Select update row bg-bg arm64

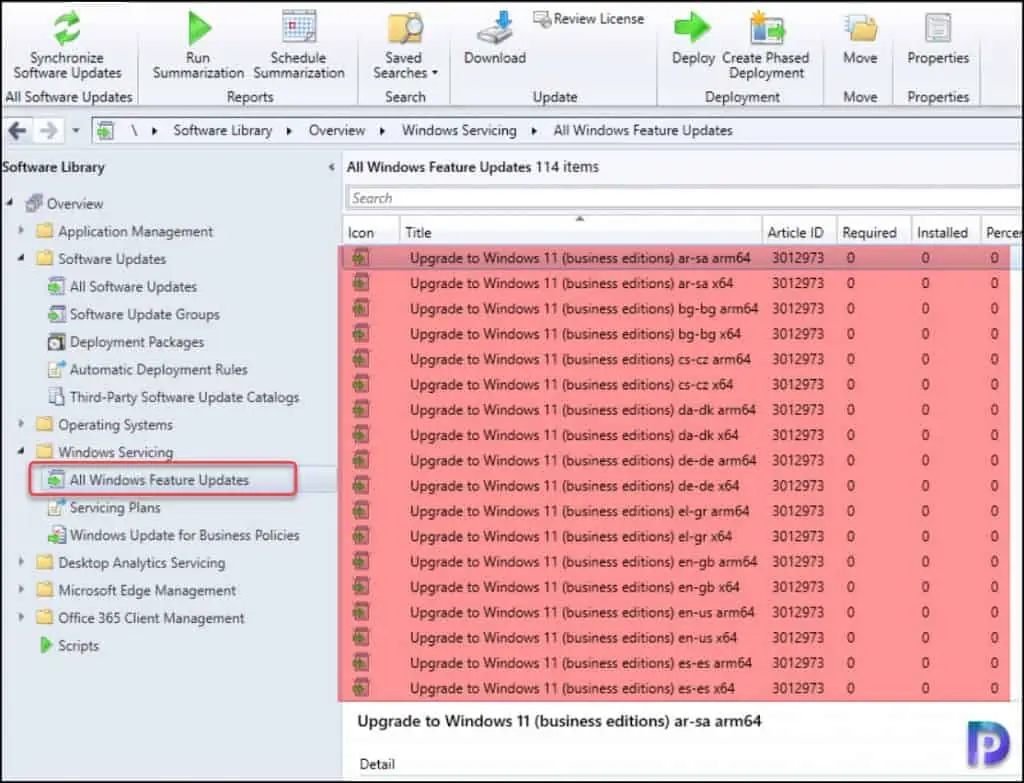click(676, 308)
